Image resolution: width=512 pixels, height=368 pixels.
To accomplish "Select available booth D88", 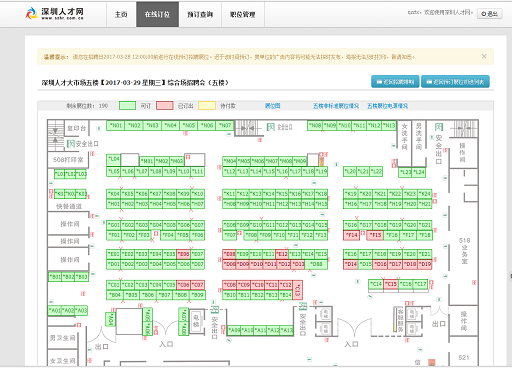I will pos(316,264).
